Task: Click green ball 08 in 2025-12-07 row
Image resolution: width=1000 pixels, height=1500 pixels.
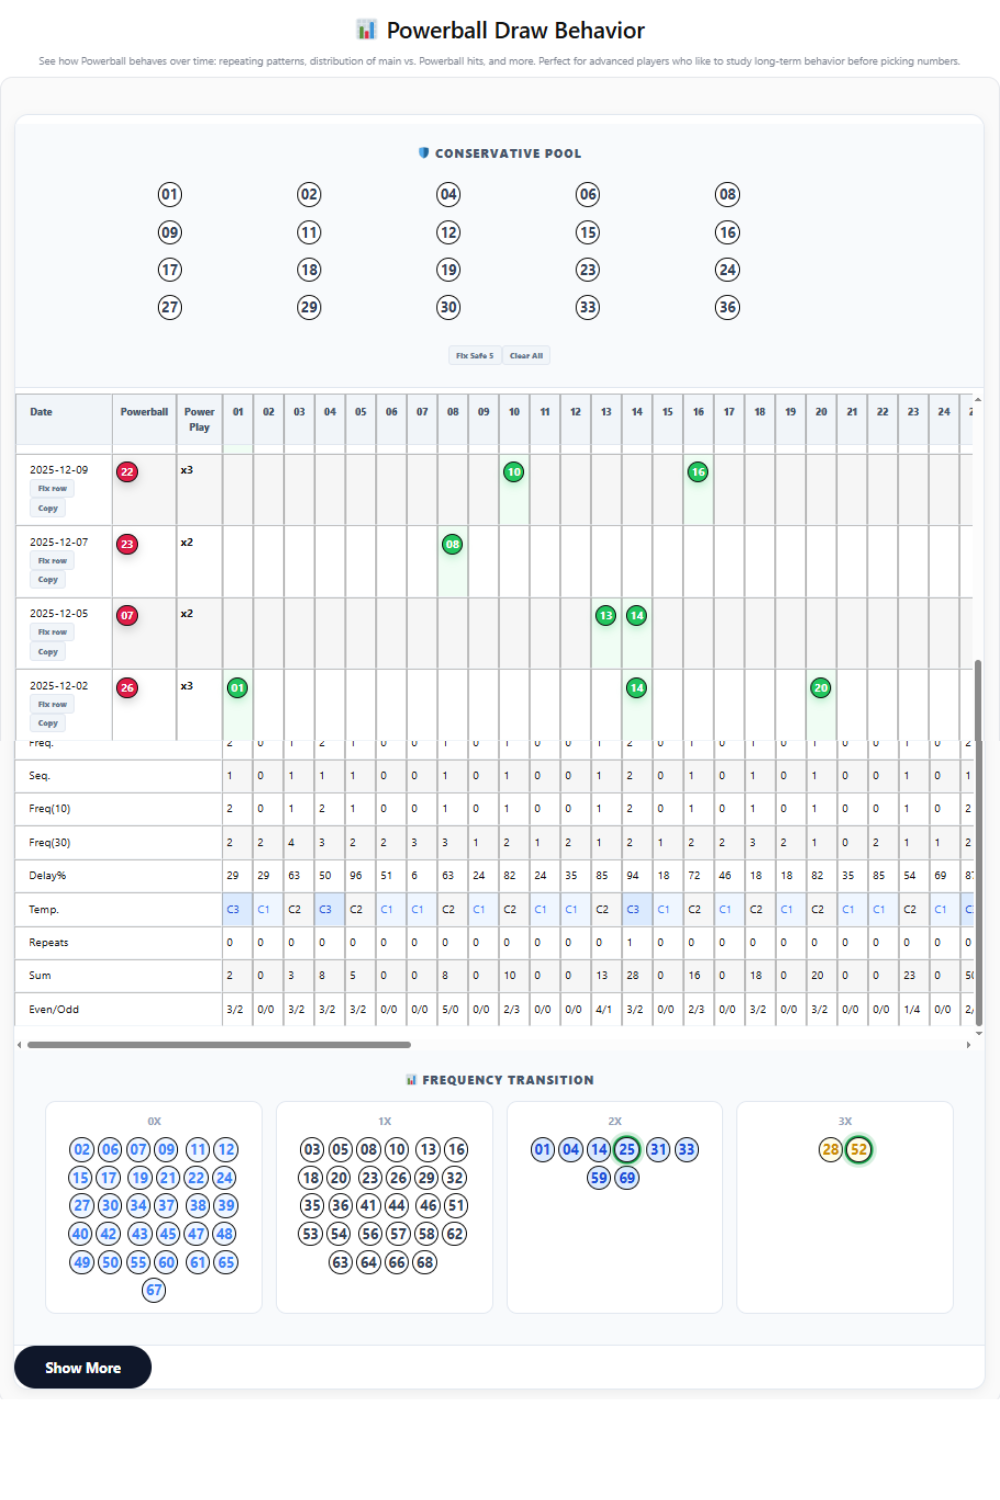Action: [x=453, y=544]
